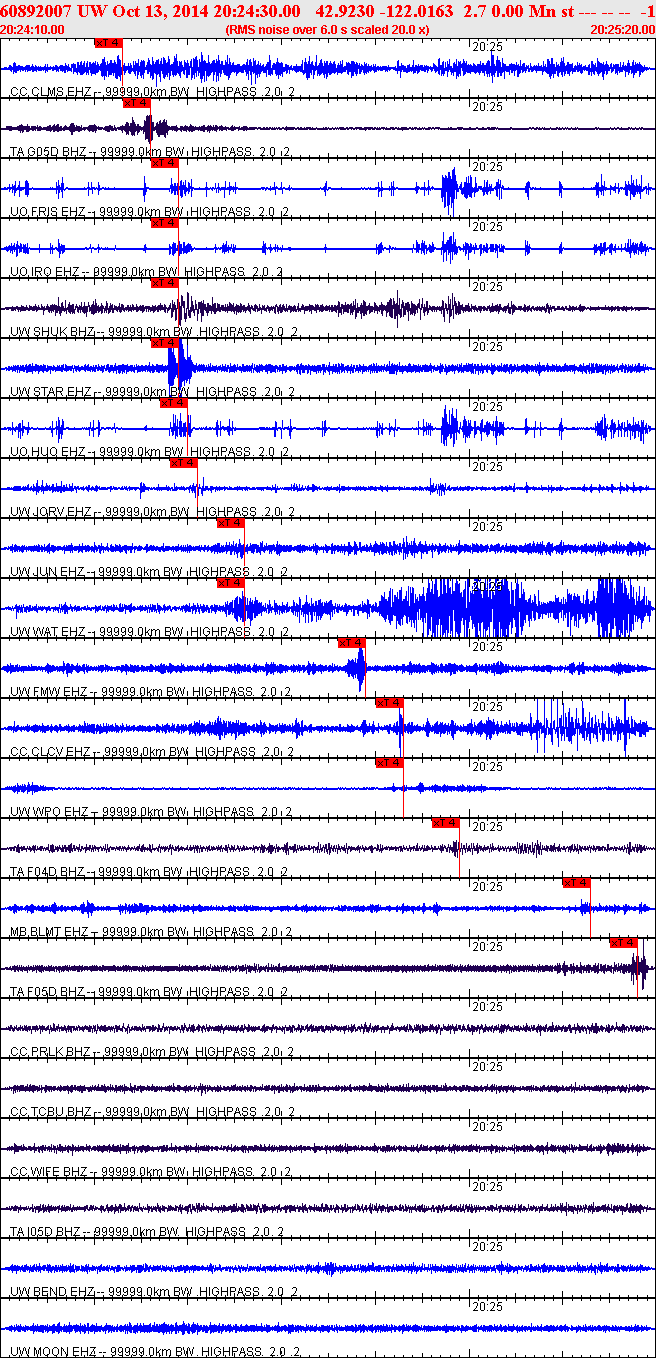Screen dimensions: 656x1358
Task: Select the red pick flag on UW.JORV trace
Action: [x=183, y=463]
